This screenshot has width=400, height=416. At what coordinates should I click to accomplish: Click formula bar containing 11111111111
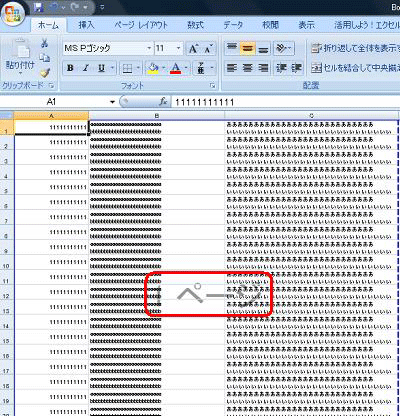click(286, 102)
